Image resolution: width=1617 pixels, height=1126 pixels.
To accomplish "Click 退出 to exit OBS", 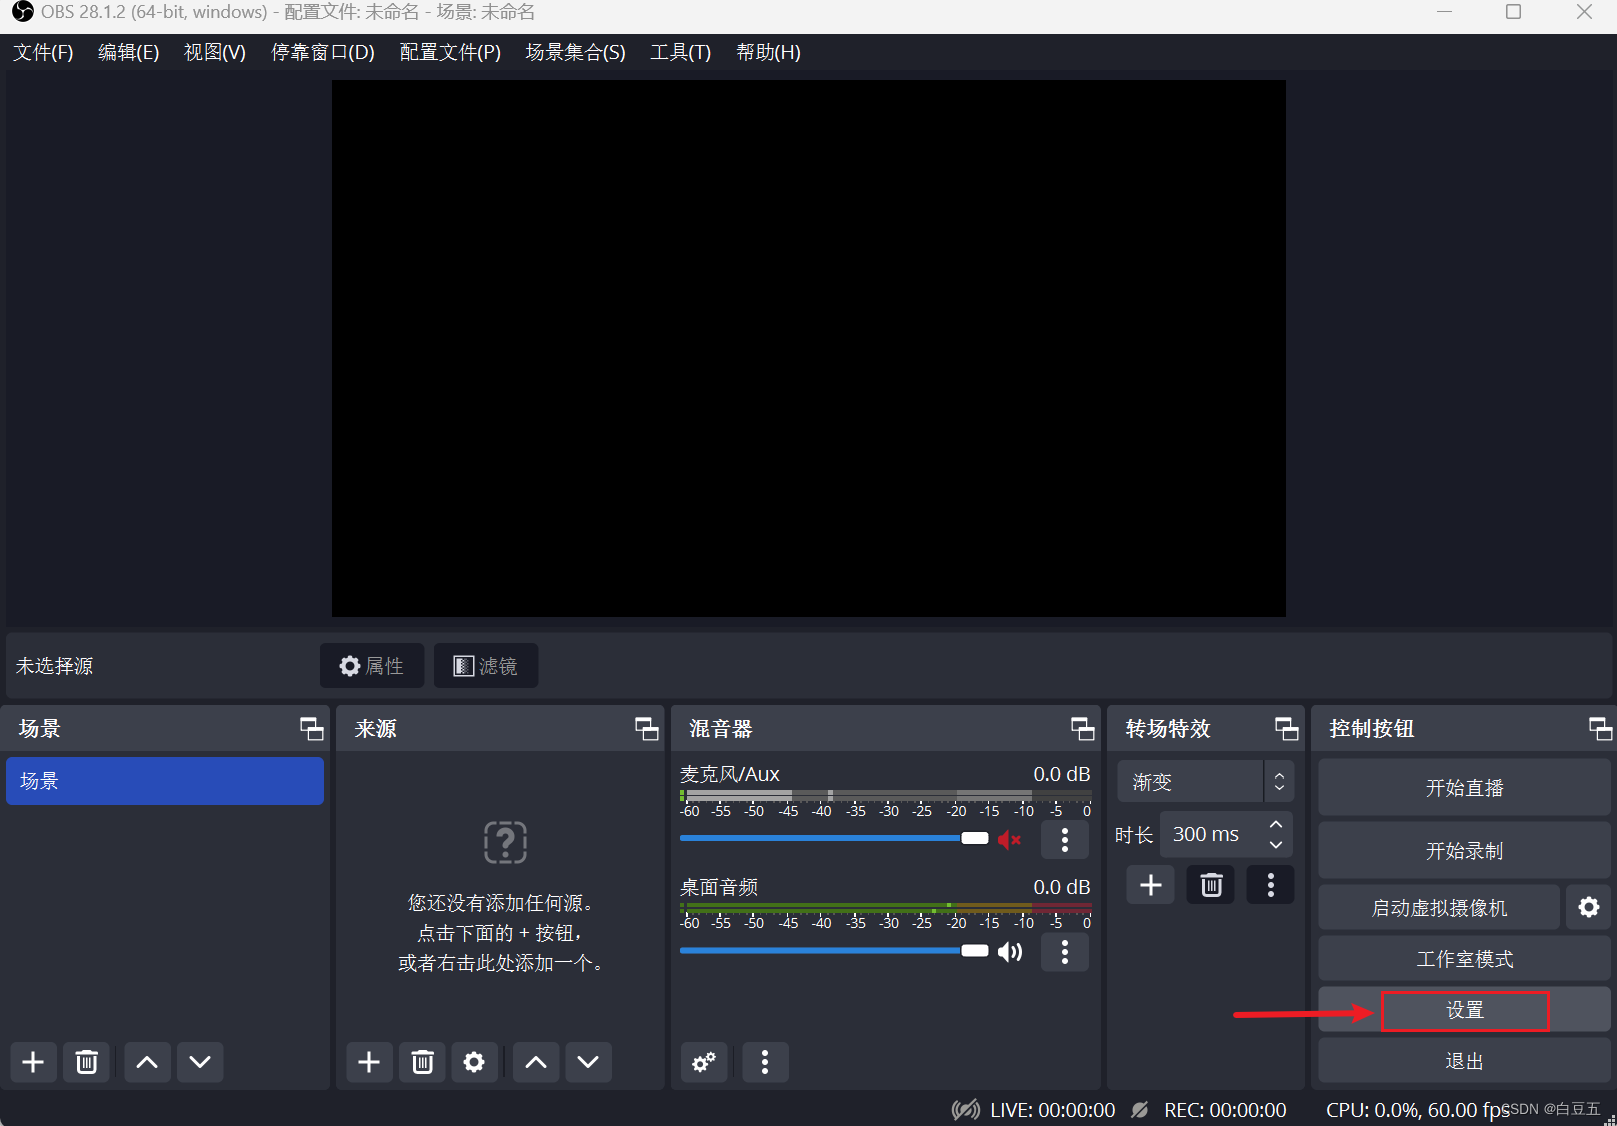I will tap(1464, 1061).
